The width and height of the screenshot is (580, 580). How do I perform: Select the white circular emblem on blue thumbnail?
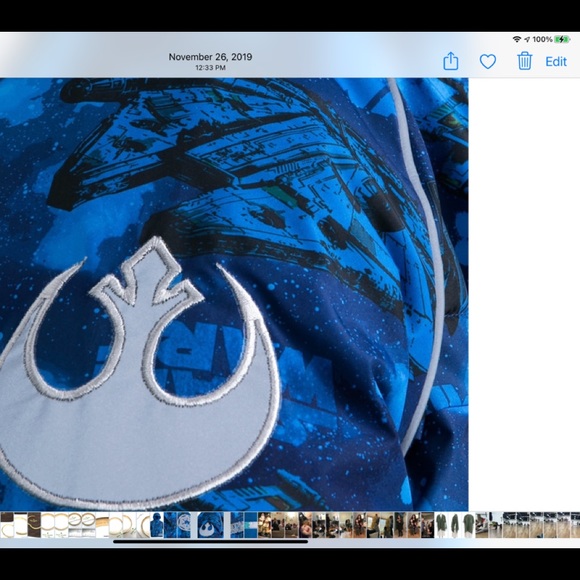point(184,525)
